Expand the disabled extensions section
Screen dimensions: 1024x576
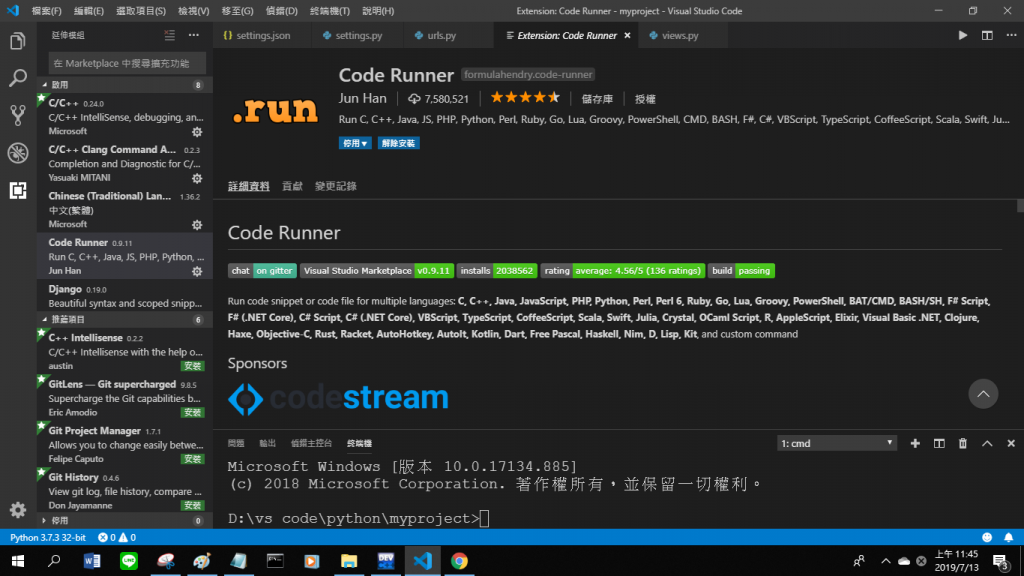[124, 520]
